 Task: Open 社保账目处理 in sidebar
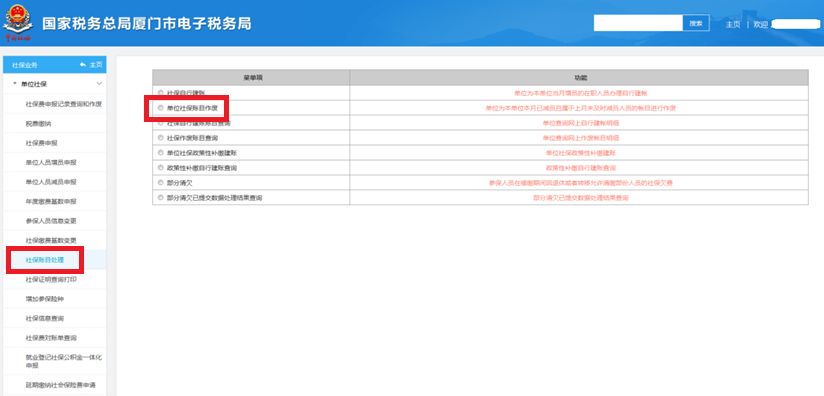[45, 260]
